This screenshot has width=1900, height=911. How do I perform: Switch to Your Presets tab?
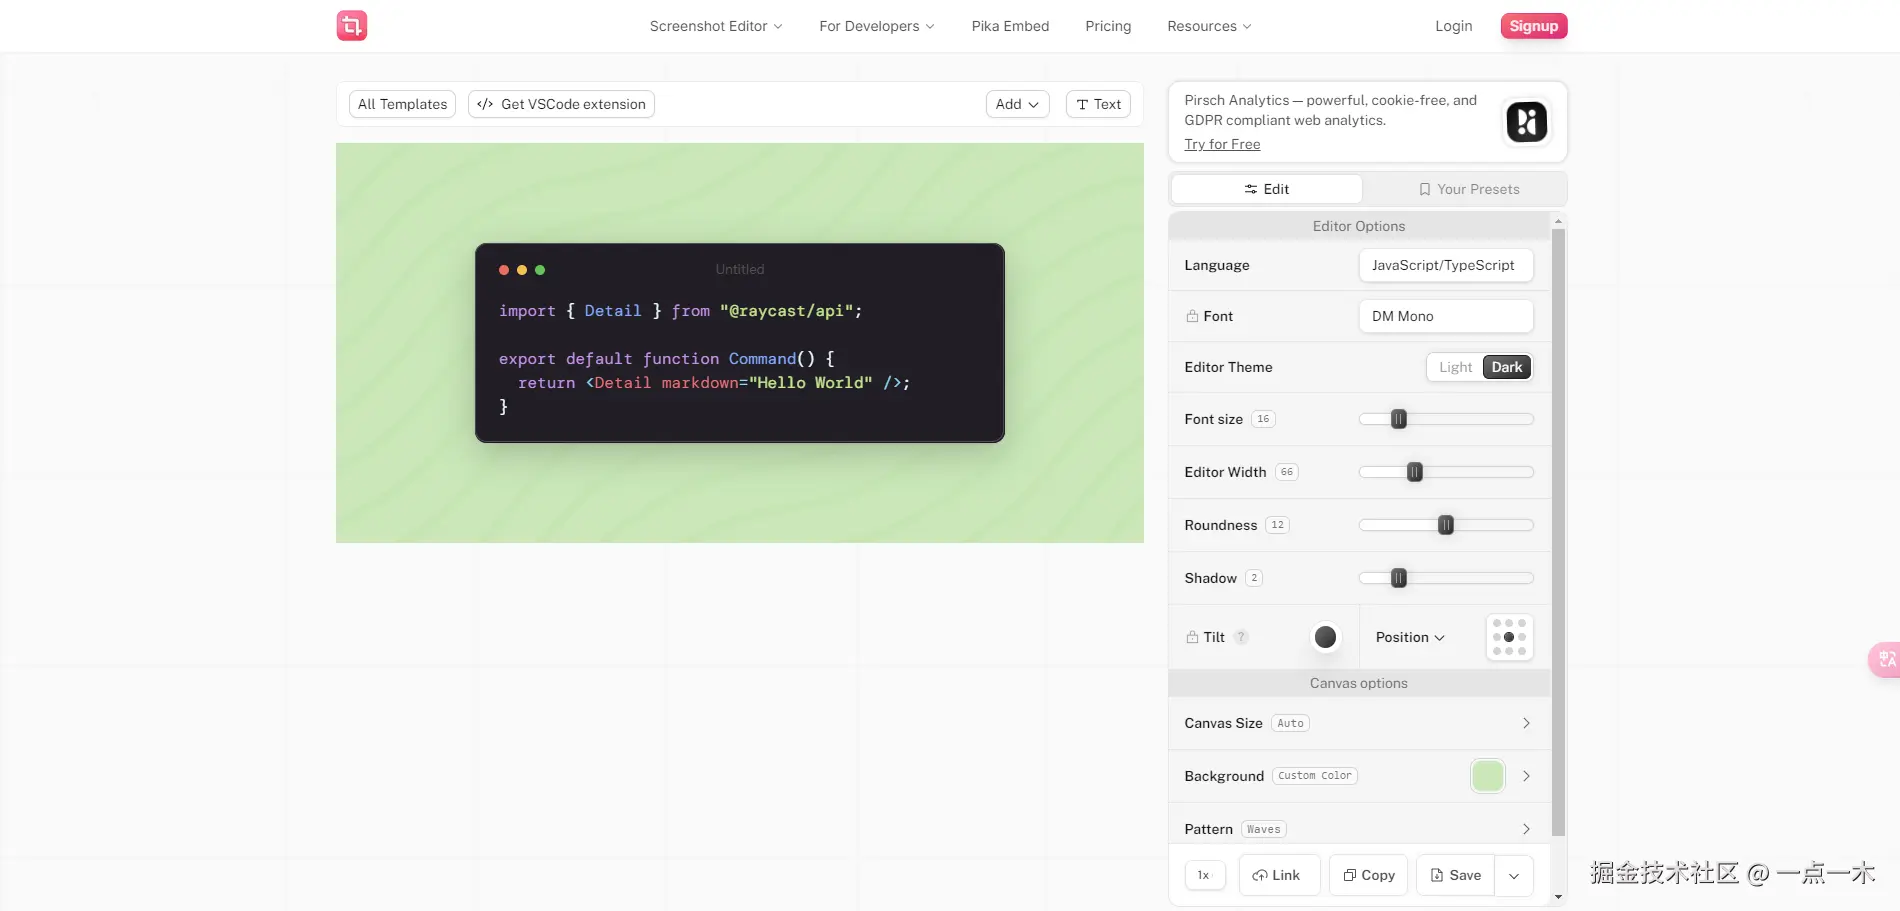click(x=1468, y=189)
